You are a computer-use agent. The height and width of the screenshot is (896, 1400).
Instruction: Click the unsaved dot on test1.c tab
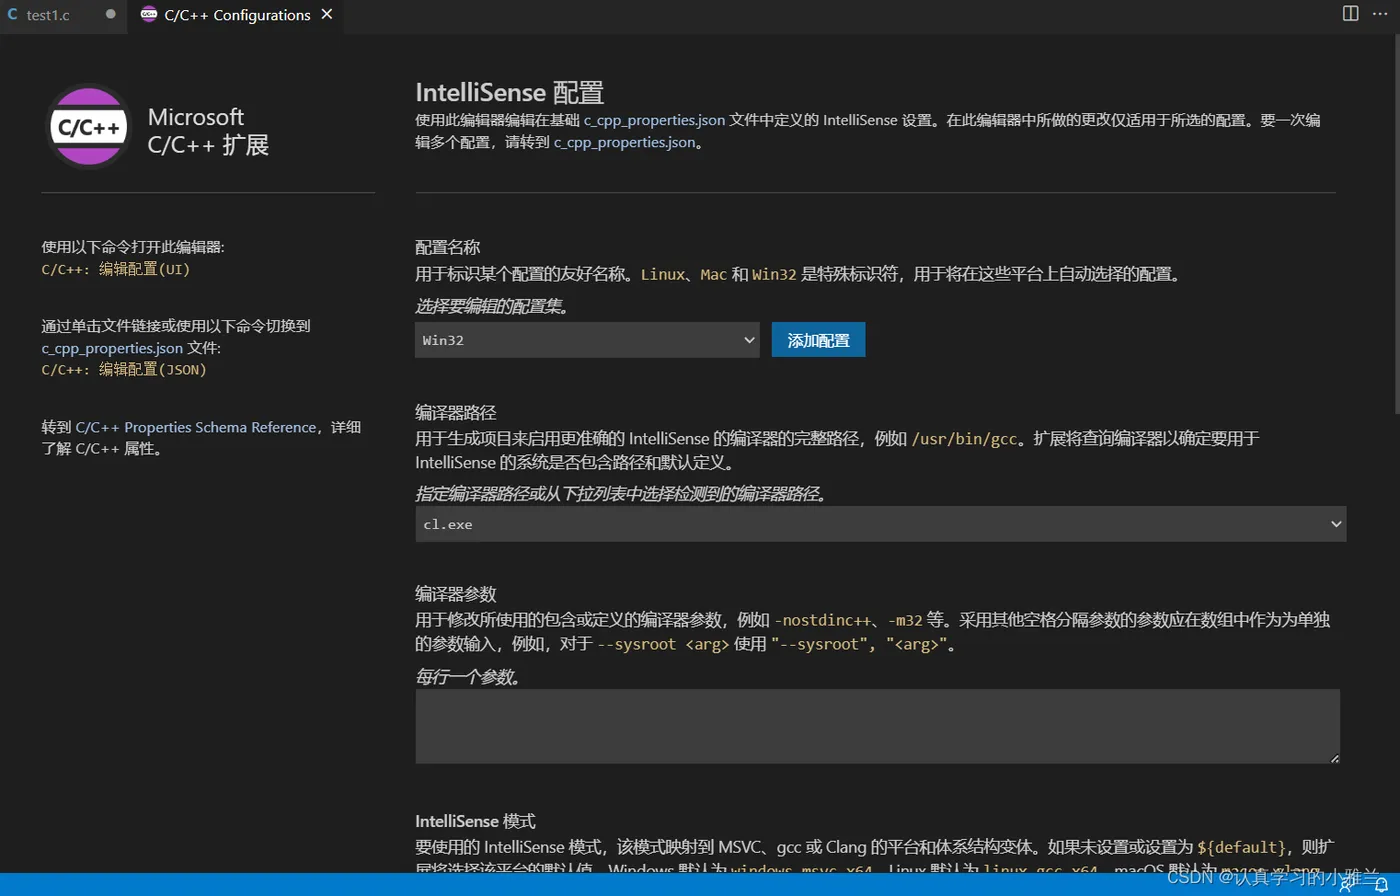(x=110, y=15)
